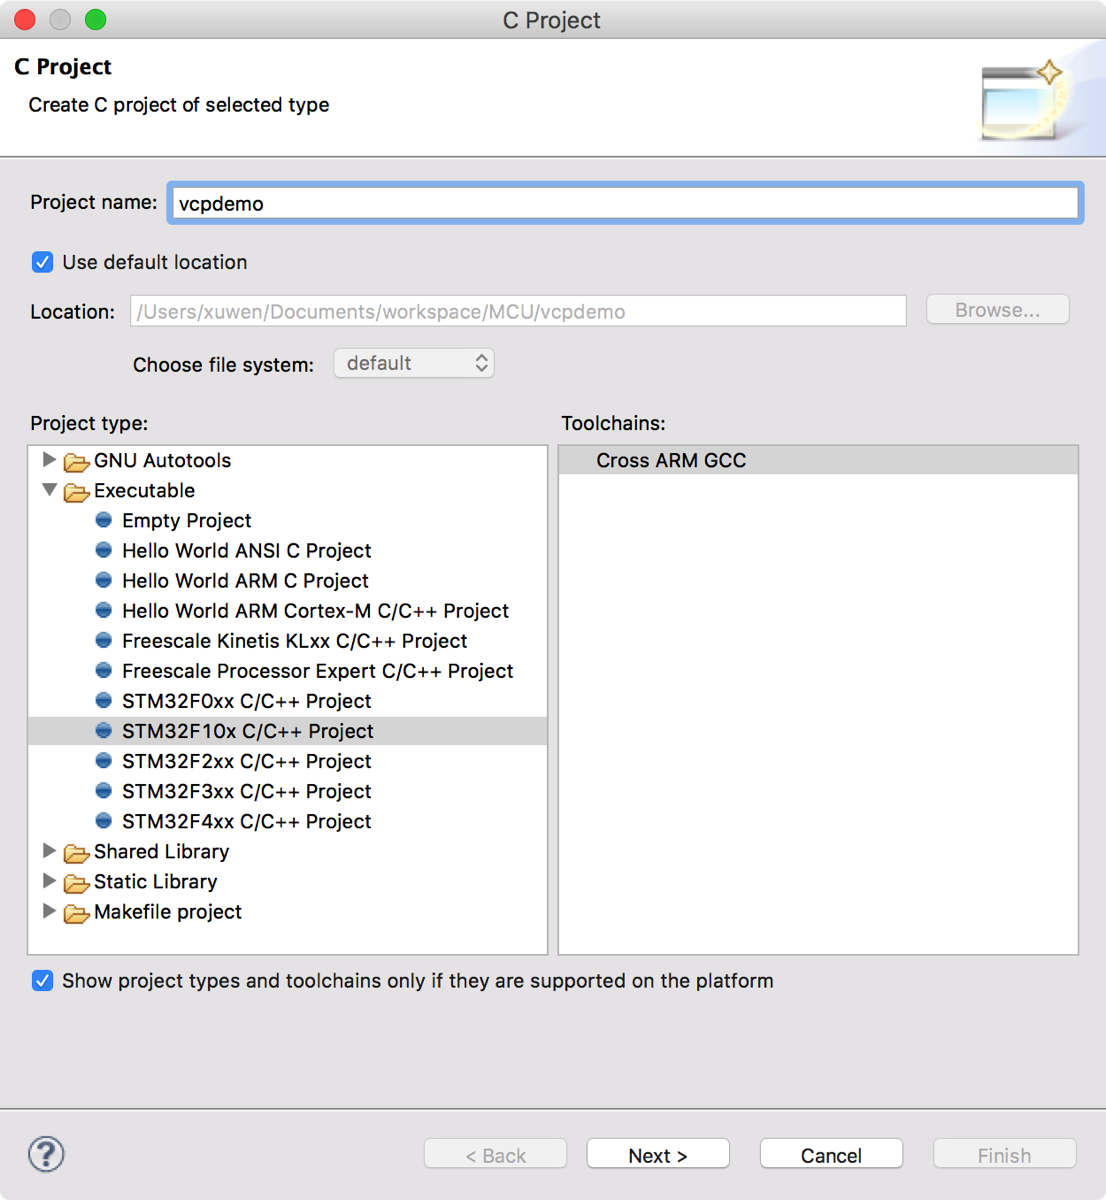
Task: Click the Empty Project template icon
Action: click(x=103, y=520)
